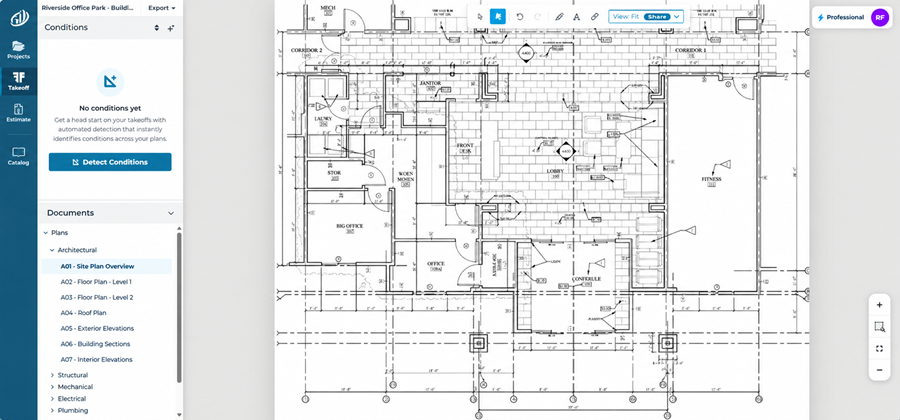900x420 pixels.
Task: Click the link tool icon
Action: pos(595,17)
